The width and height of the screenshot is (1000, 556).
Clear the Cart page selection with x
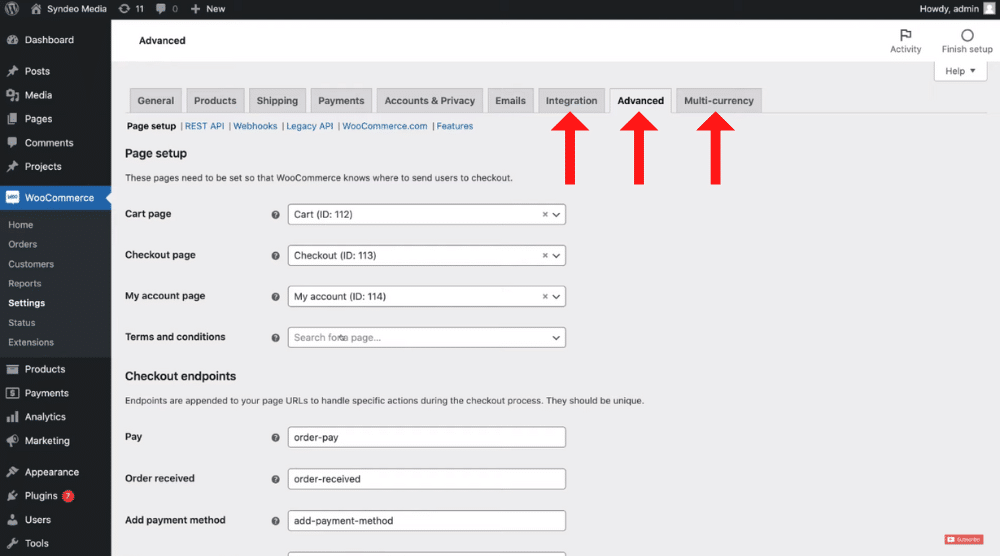(x=545, y=214)
